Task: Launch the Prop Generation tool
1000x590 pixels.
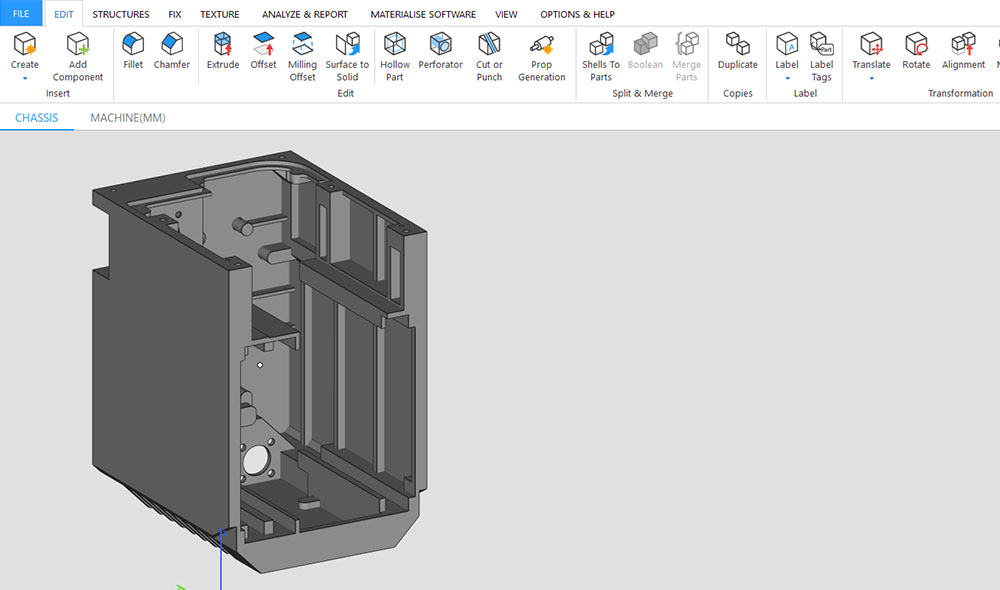Action: pos(541,57)
